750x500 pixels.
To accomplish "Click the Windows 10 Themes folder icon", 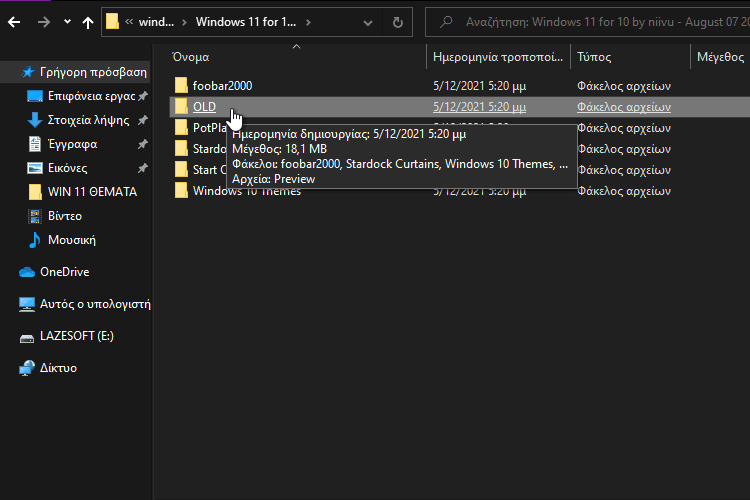I will 181,190.
